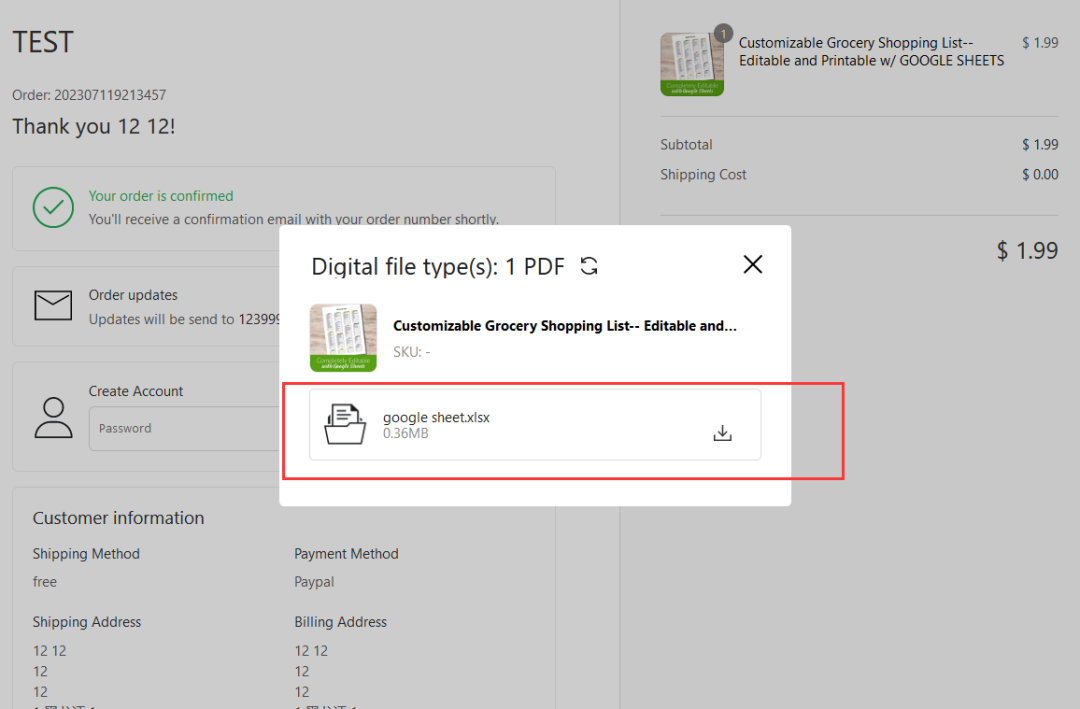The width and height of the screenshot is (1080, 709).
Task: Click the quantity badge on product thumbnail
Action: (723, 34)
